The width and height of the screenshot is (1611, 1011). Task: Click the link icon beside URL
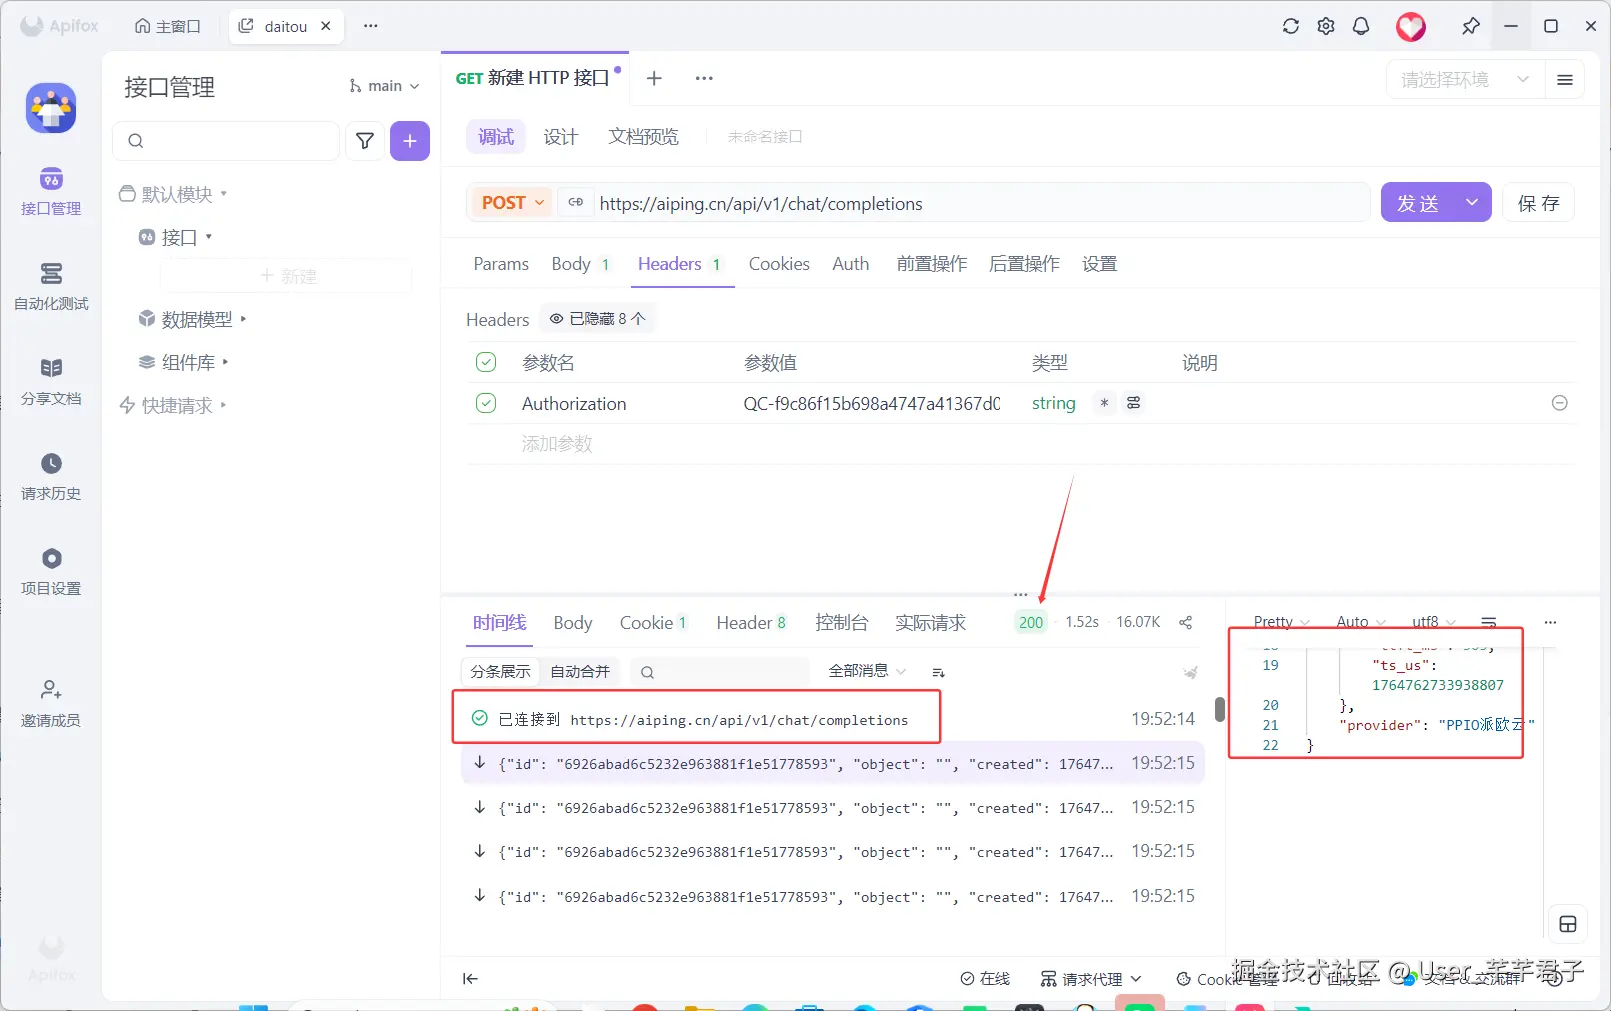[x=576, y=203]
